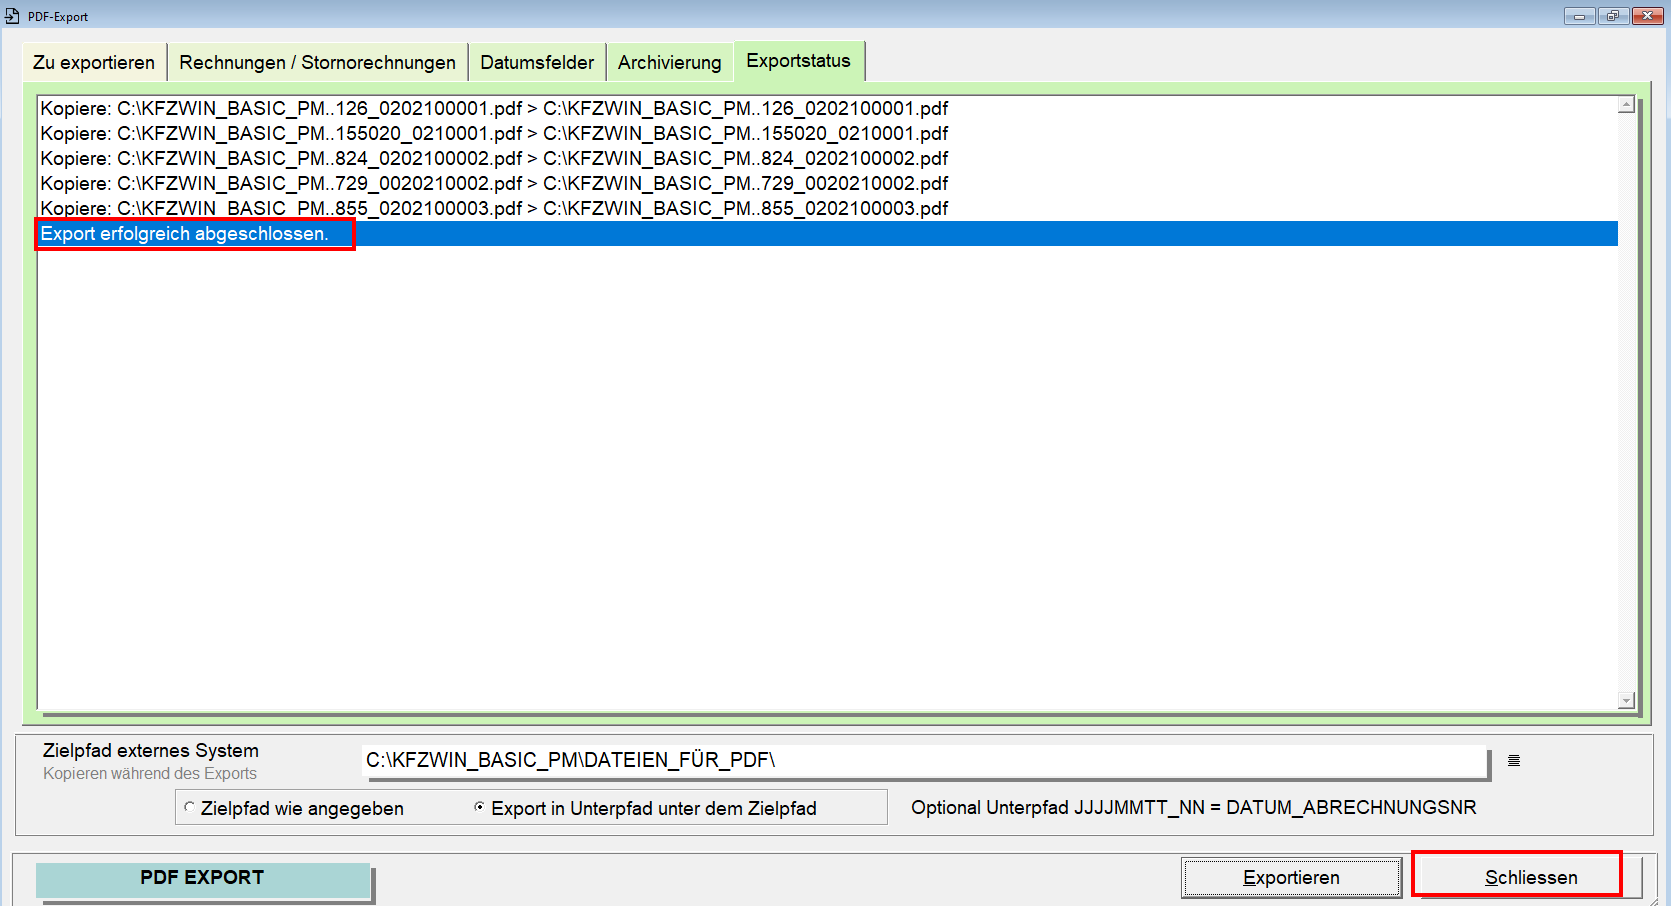Click the Schliessen button

1531,878
